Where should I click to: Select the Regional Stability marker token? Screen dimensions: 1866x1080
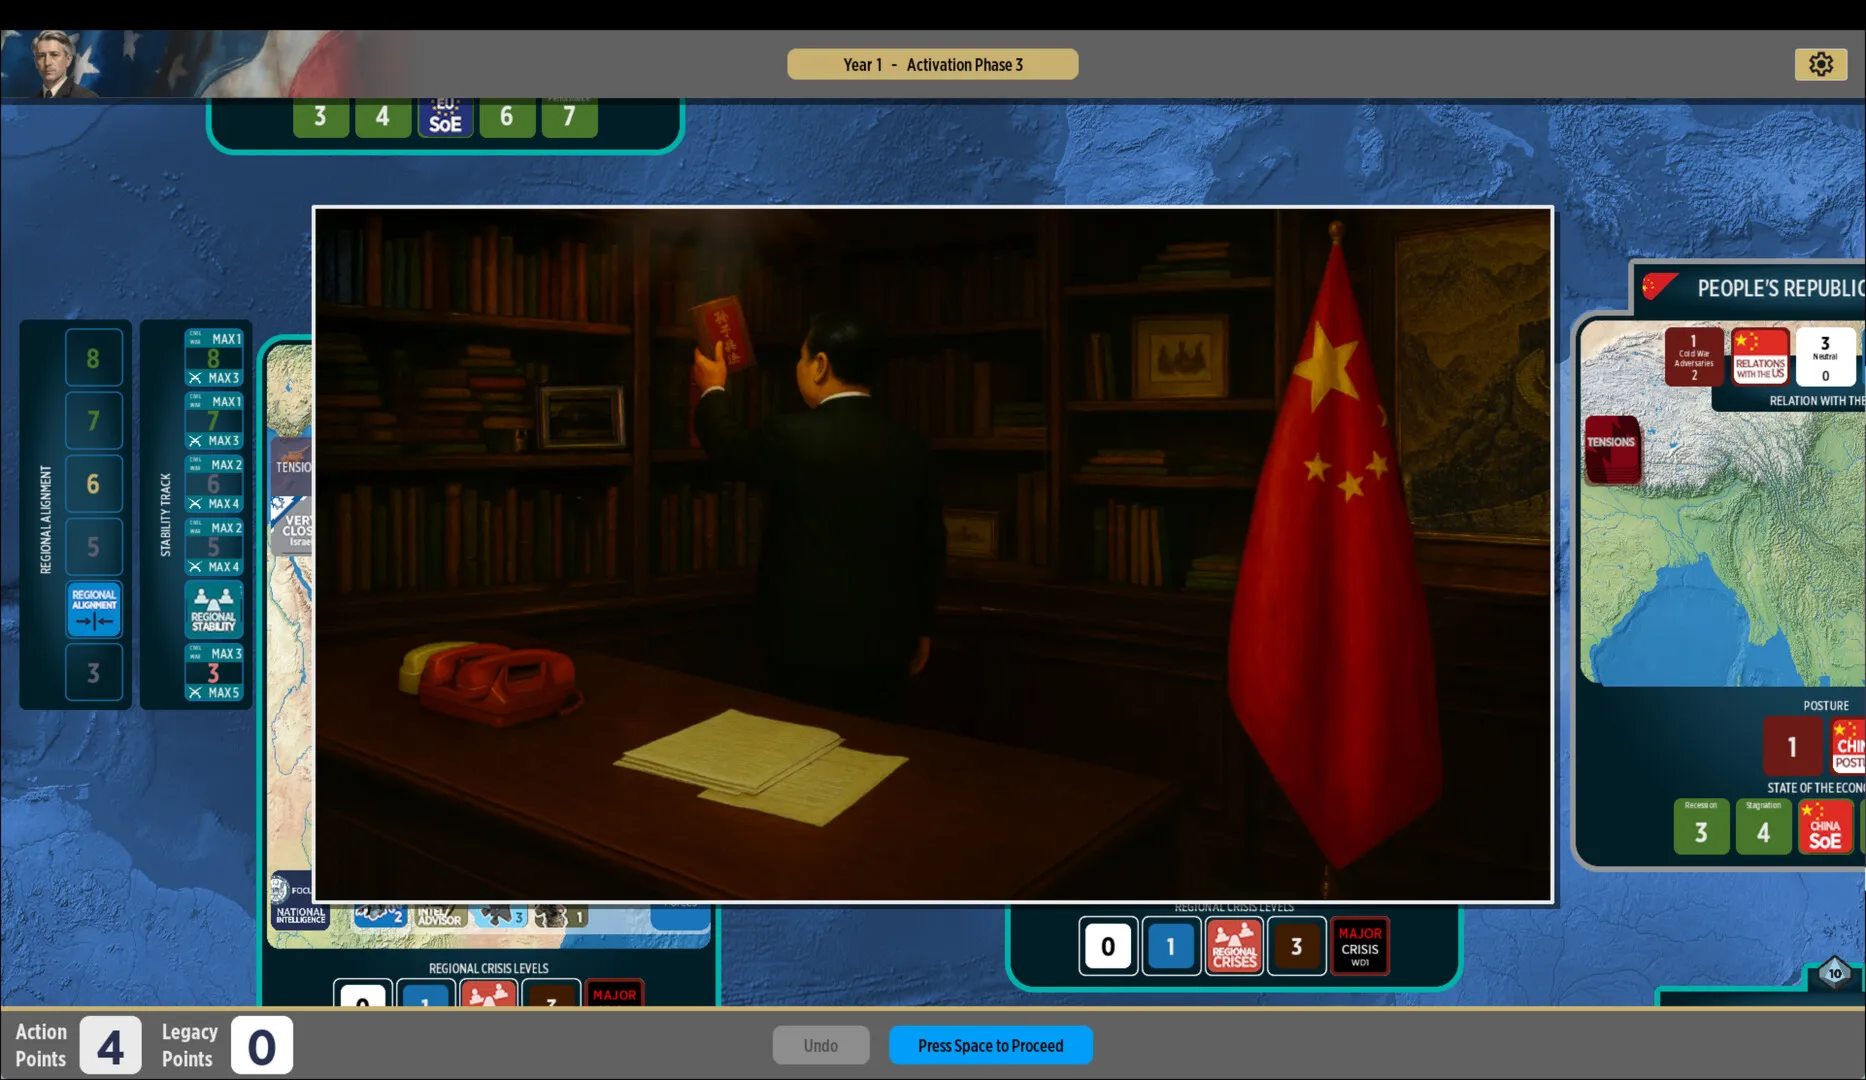[213, 609]
